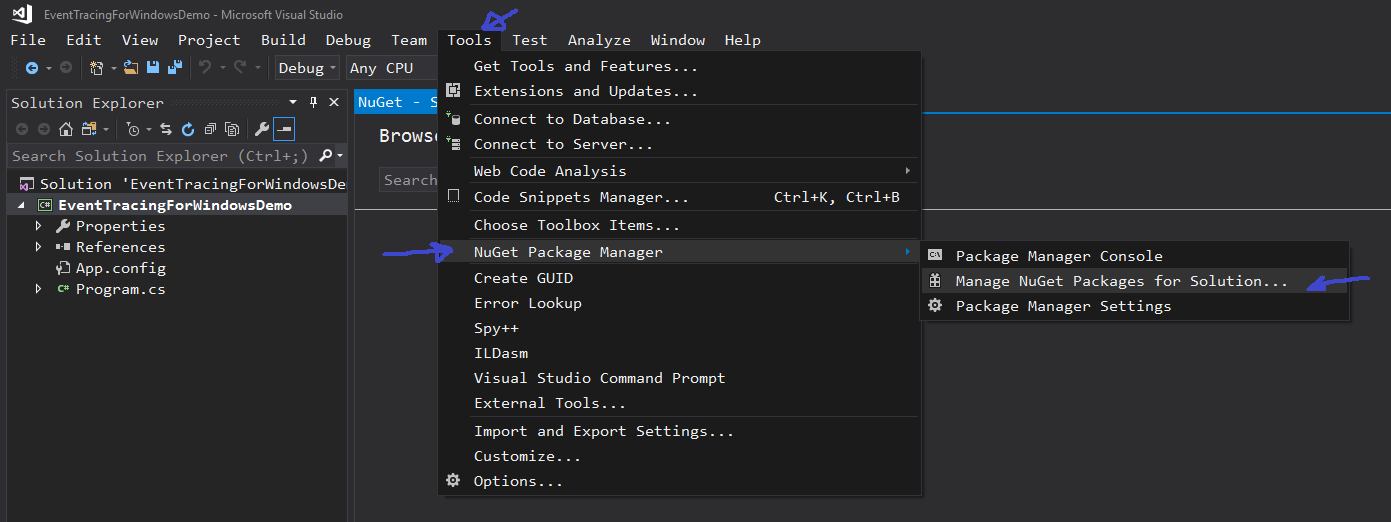The height and width of the screenshot is (522, 1391).
Task: Click the Connect to Database icon
Action: pyautogui.click(x=453, y=119)
